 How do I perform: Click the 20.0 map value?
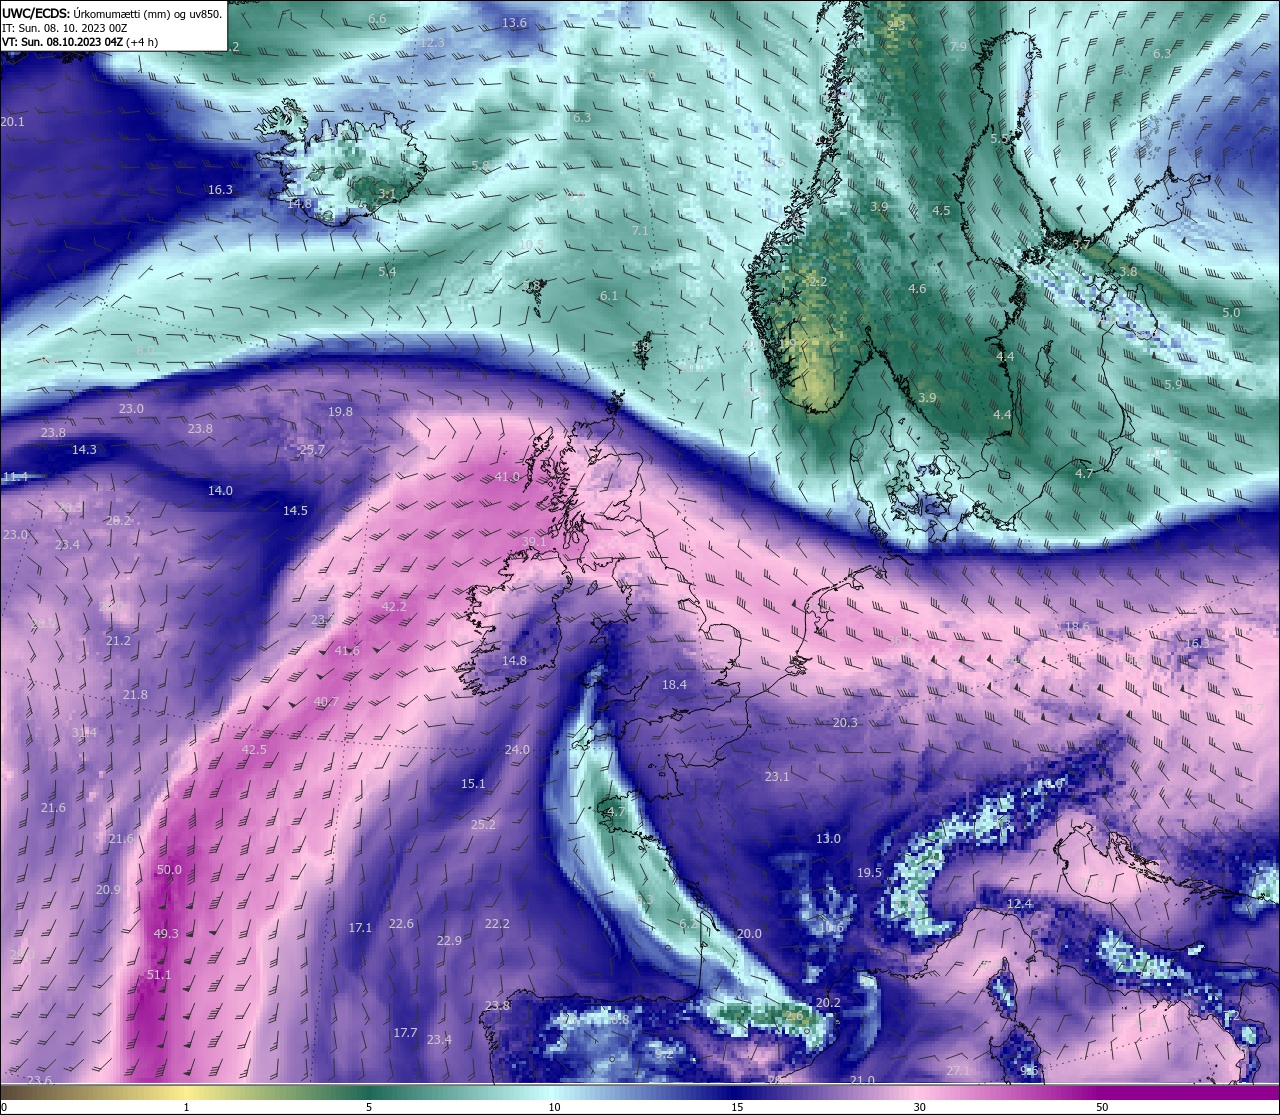[x=749, y=934]
